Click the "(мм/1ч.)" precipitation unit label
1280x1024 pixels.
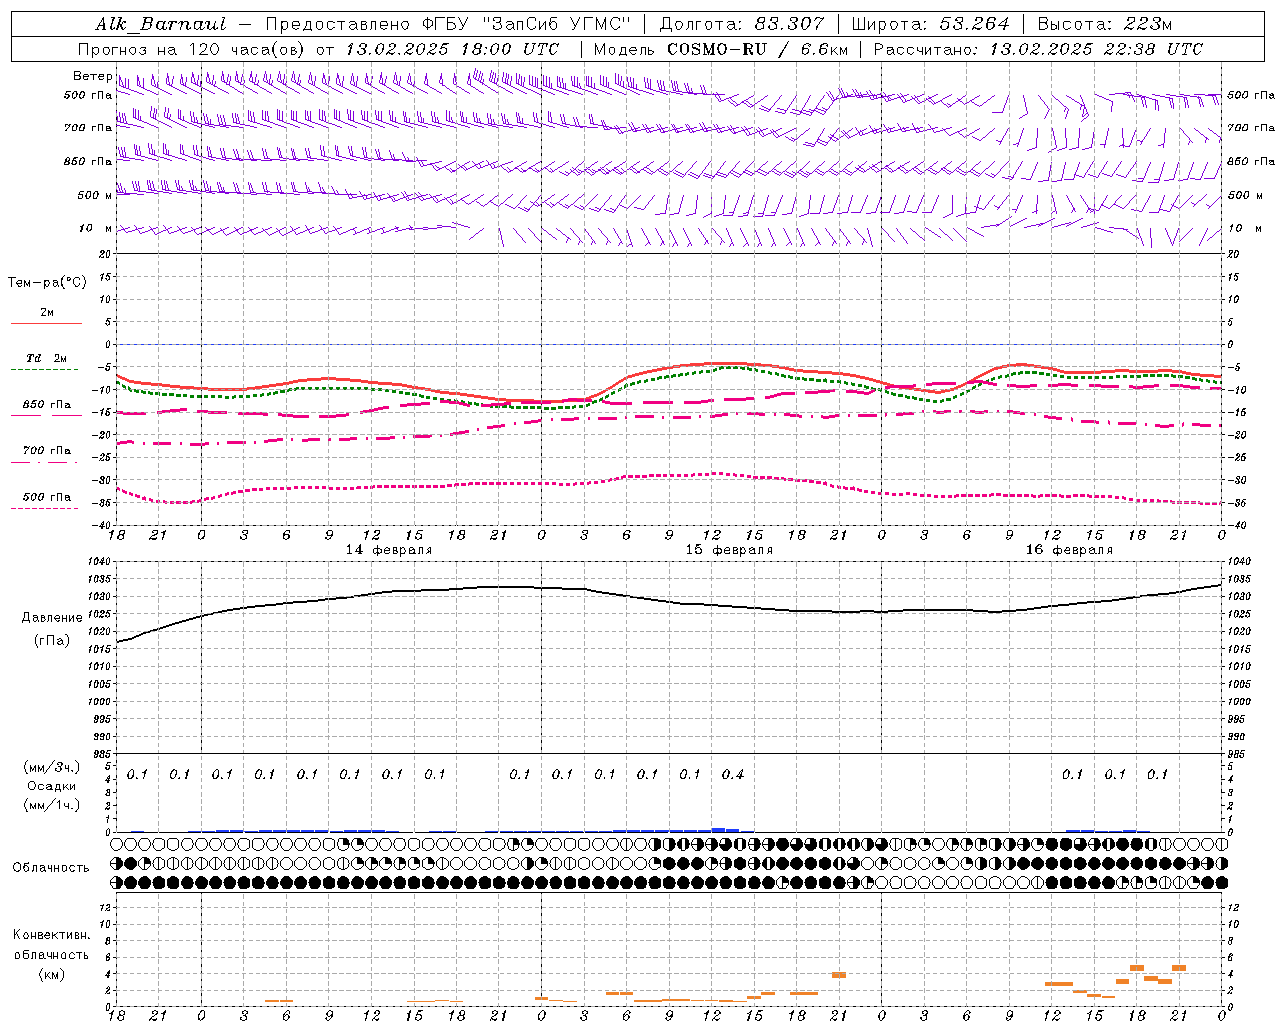52,805
